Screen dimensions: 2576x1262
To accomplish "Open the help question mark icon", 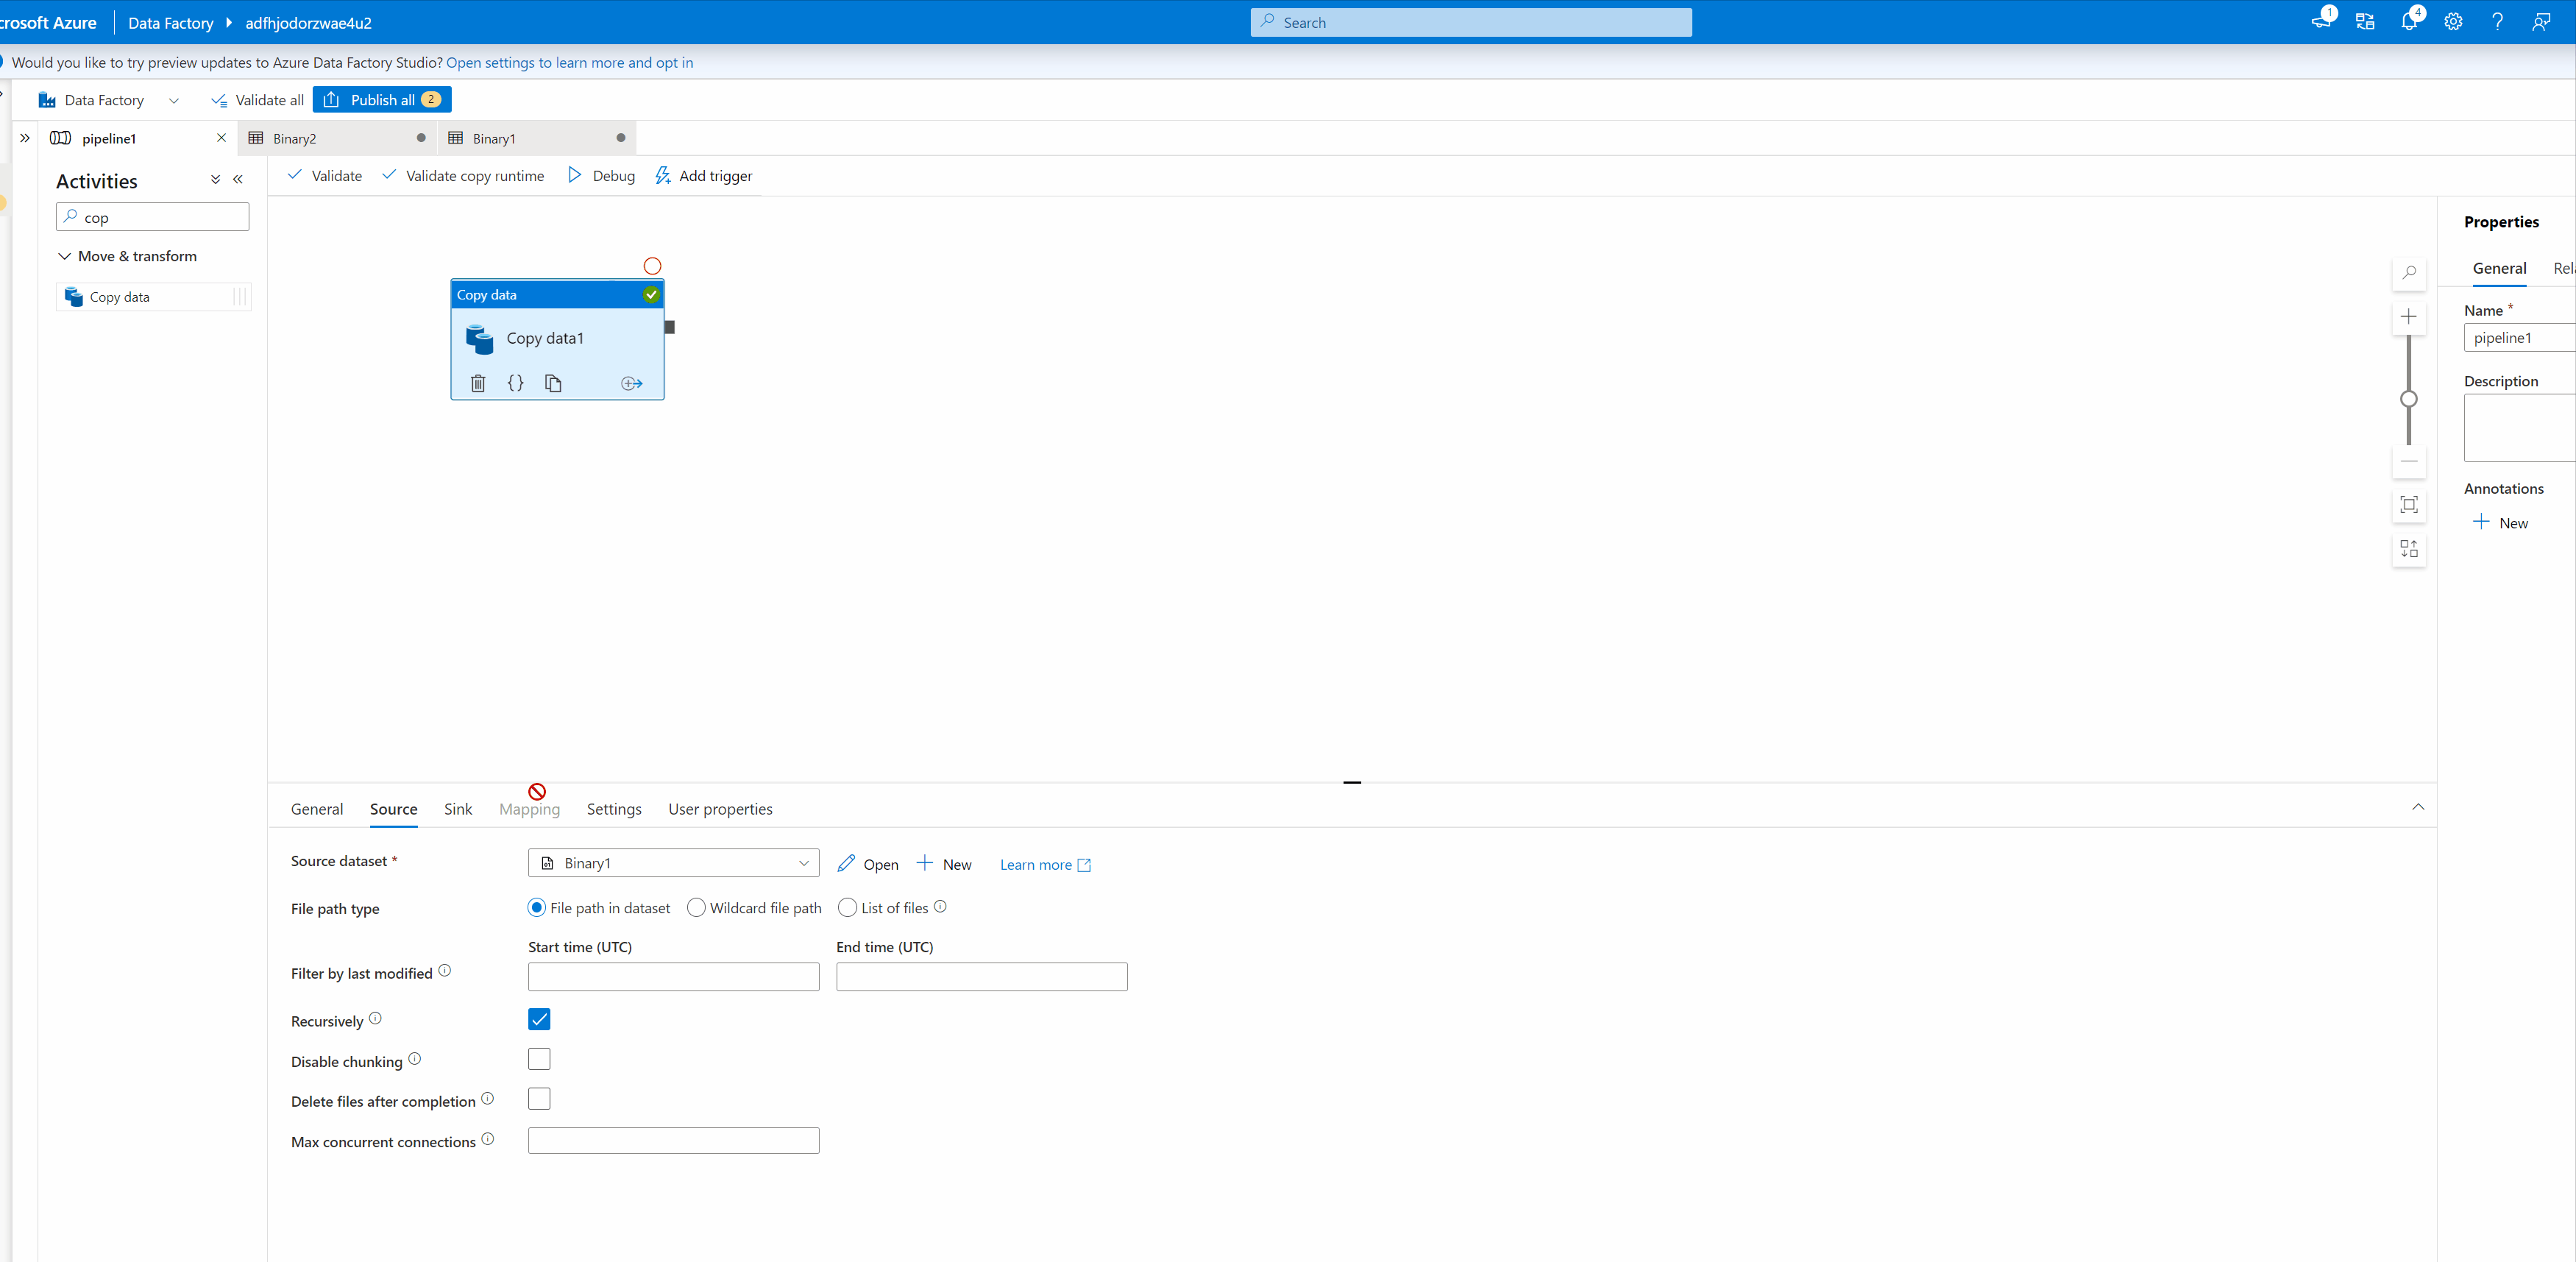I will point(2497,22).
